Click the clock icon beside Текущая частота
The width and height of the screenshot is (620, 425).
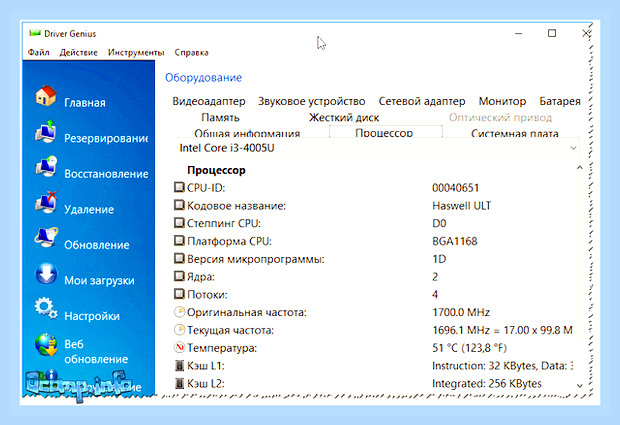point(179,330)
